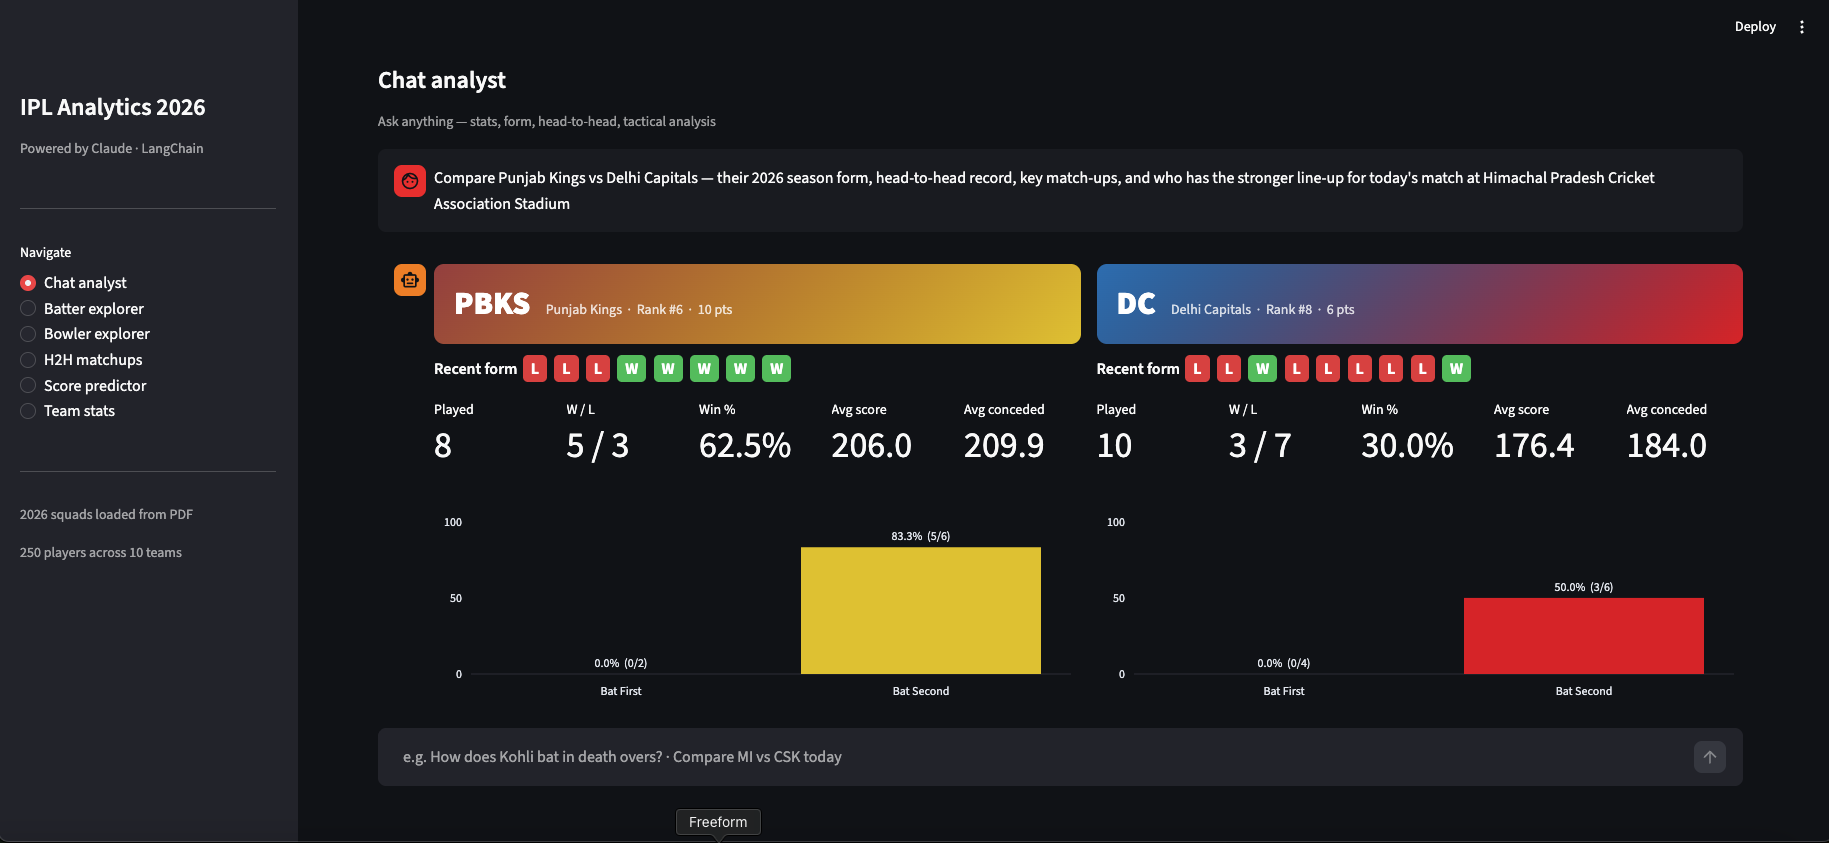This screenshot has height=843, width=1829.
Task: Click the user message comparing PBKS vs DC
Action: (1044, 191)
